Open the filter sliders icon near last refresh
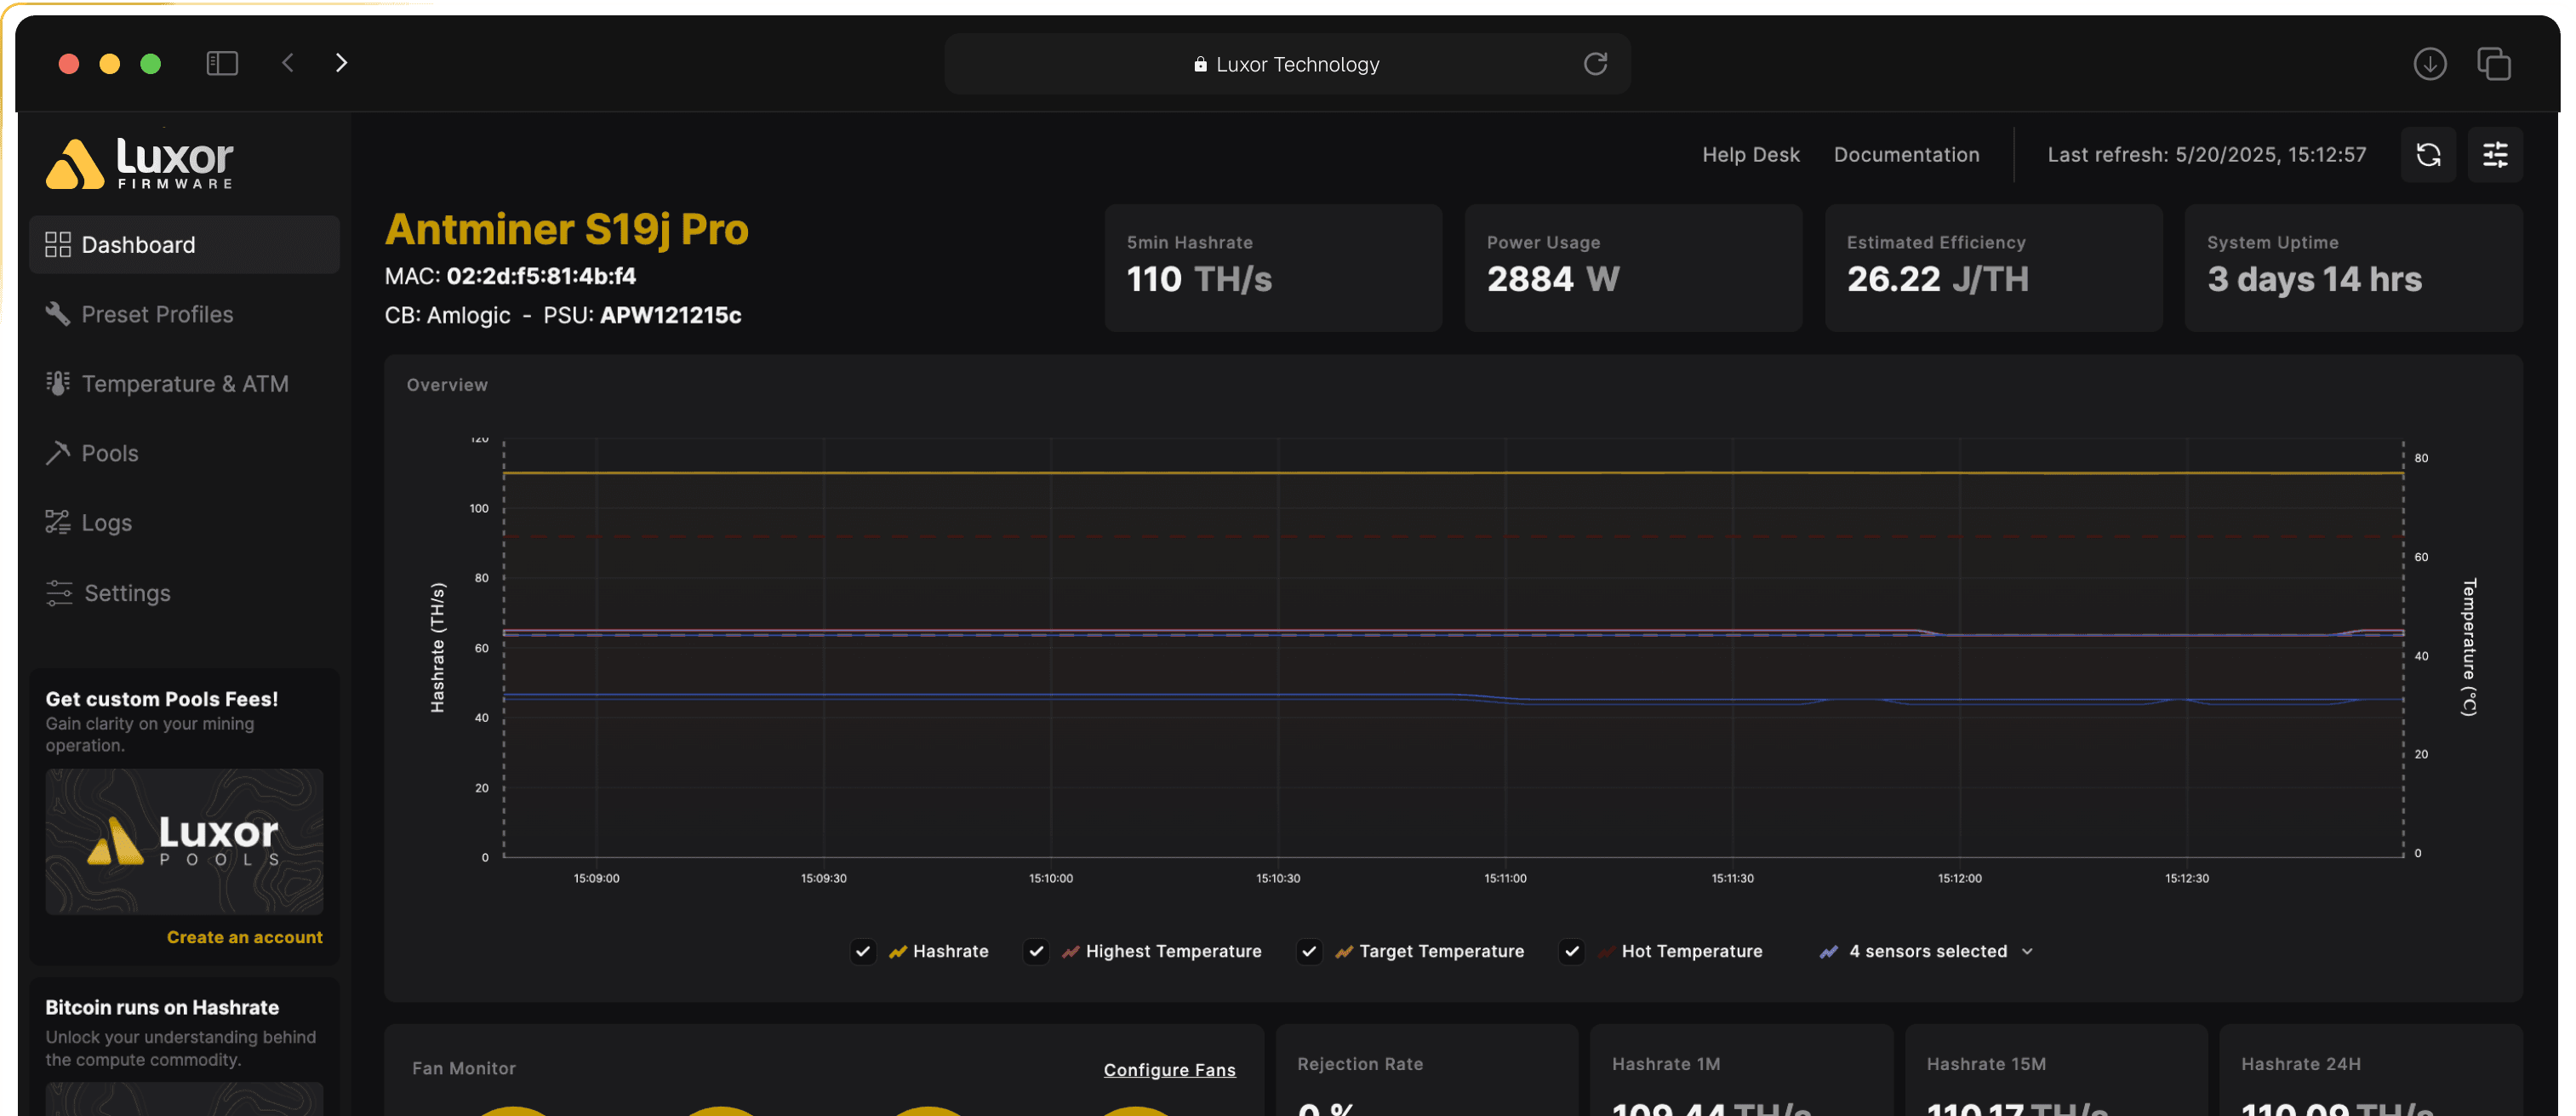The height and width of the screenshot is (1116, 2576). tap(2494, 155)
